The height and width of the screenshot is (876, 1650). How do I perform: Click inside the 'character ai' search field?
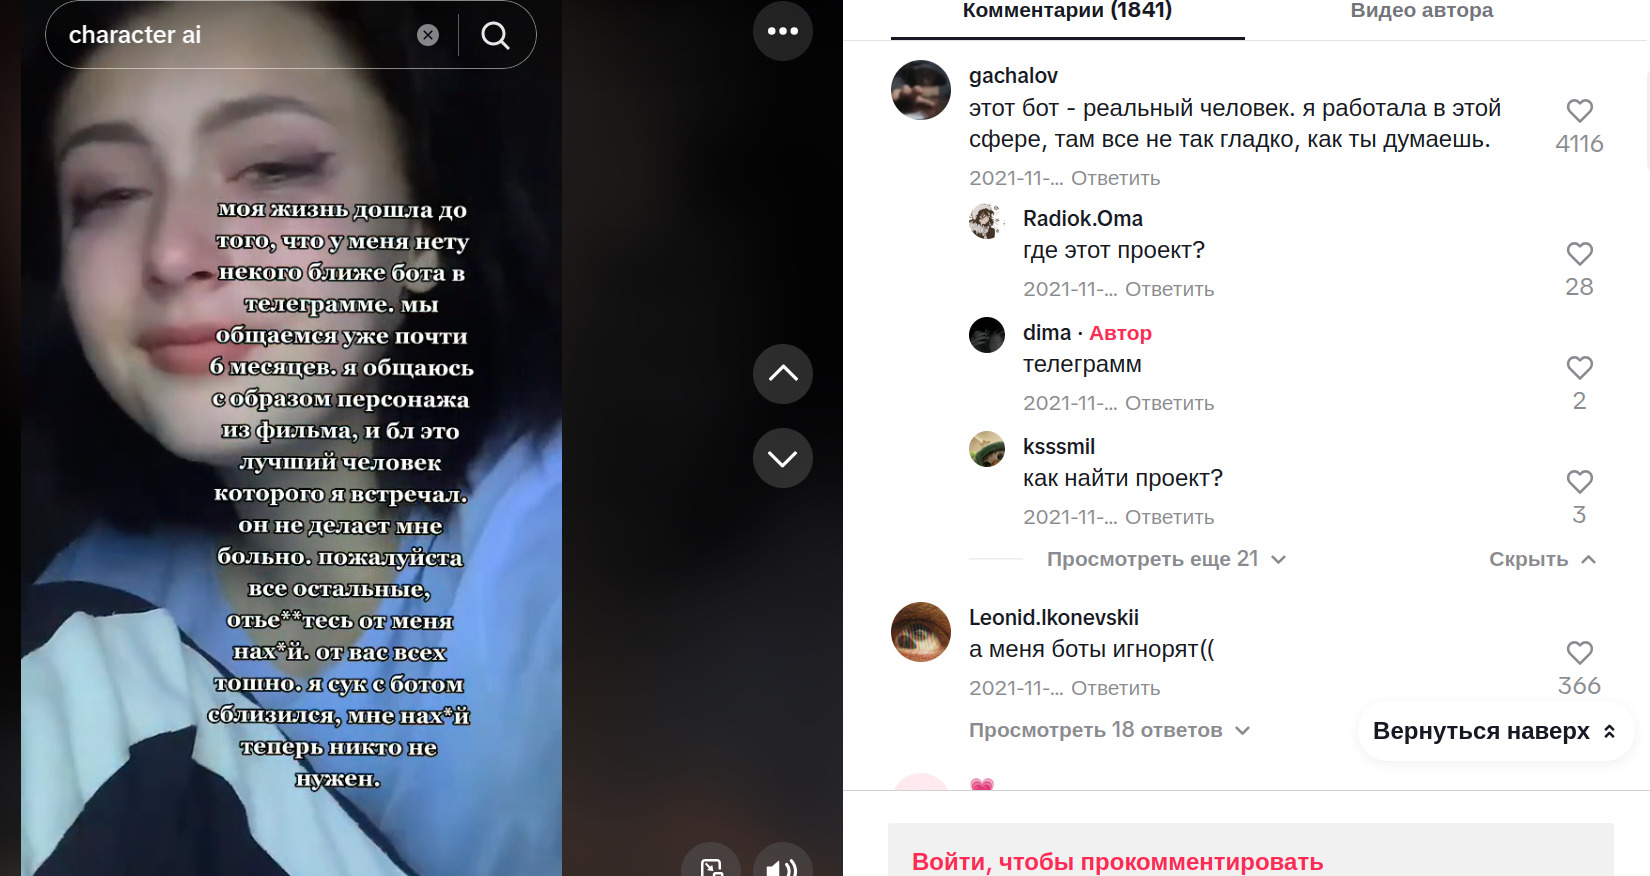(240, 35)
